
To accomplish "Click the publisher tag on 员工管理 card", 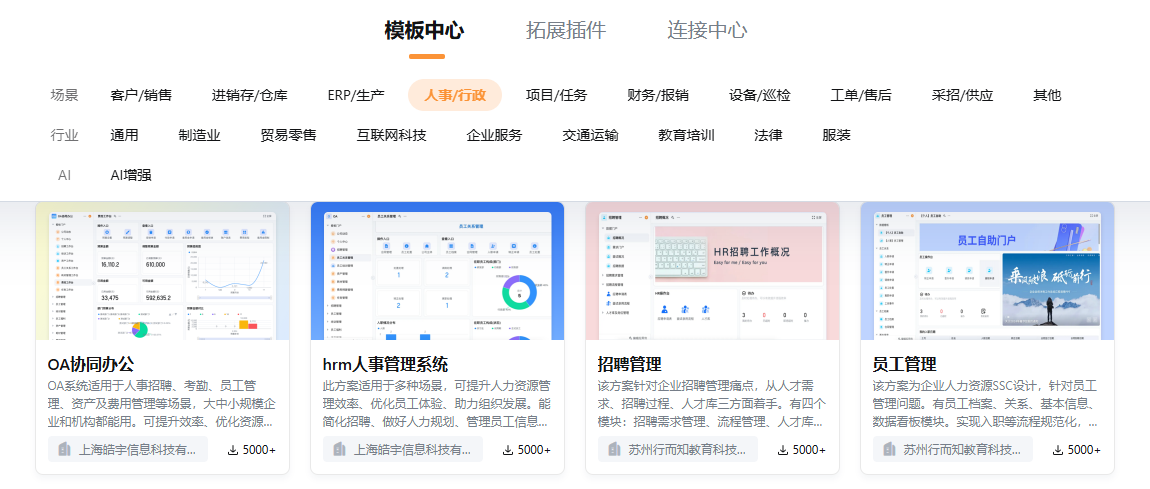I will [953, 449].
